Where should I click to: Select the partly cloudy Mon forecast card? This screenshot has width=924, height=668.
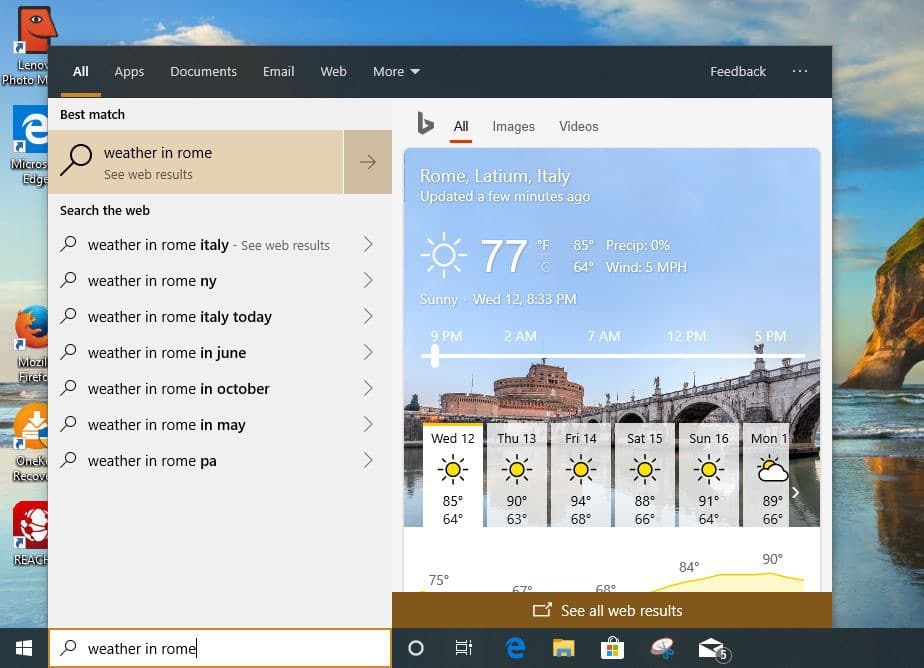coord(766,475)
